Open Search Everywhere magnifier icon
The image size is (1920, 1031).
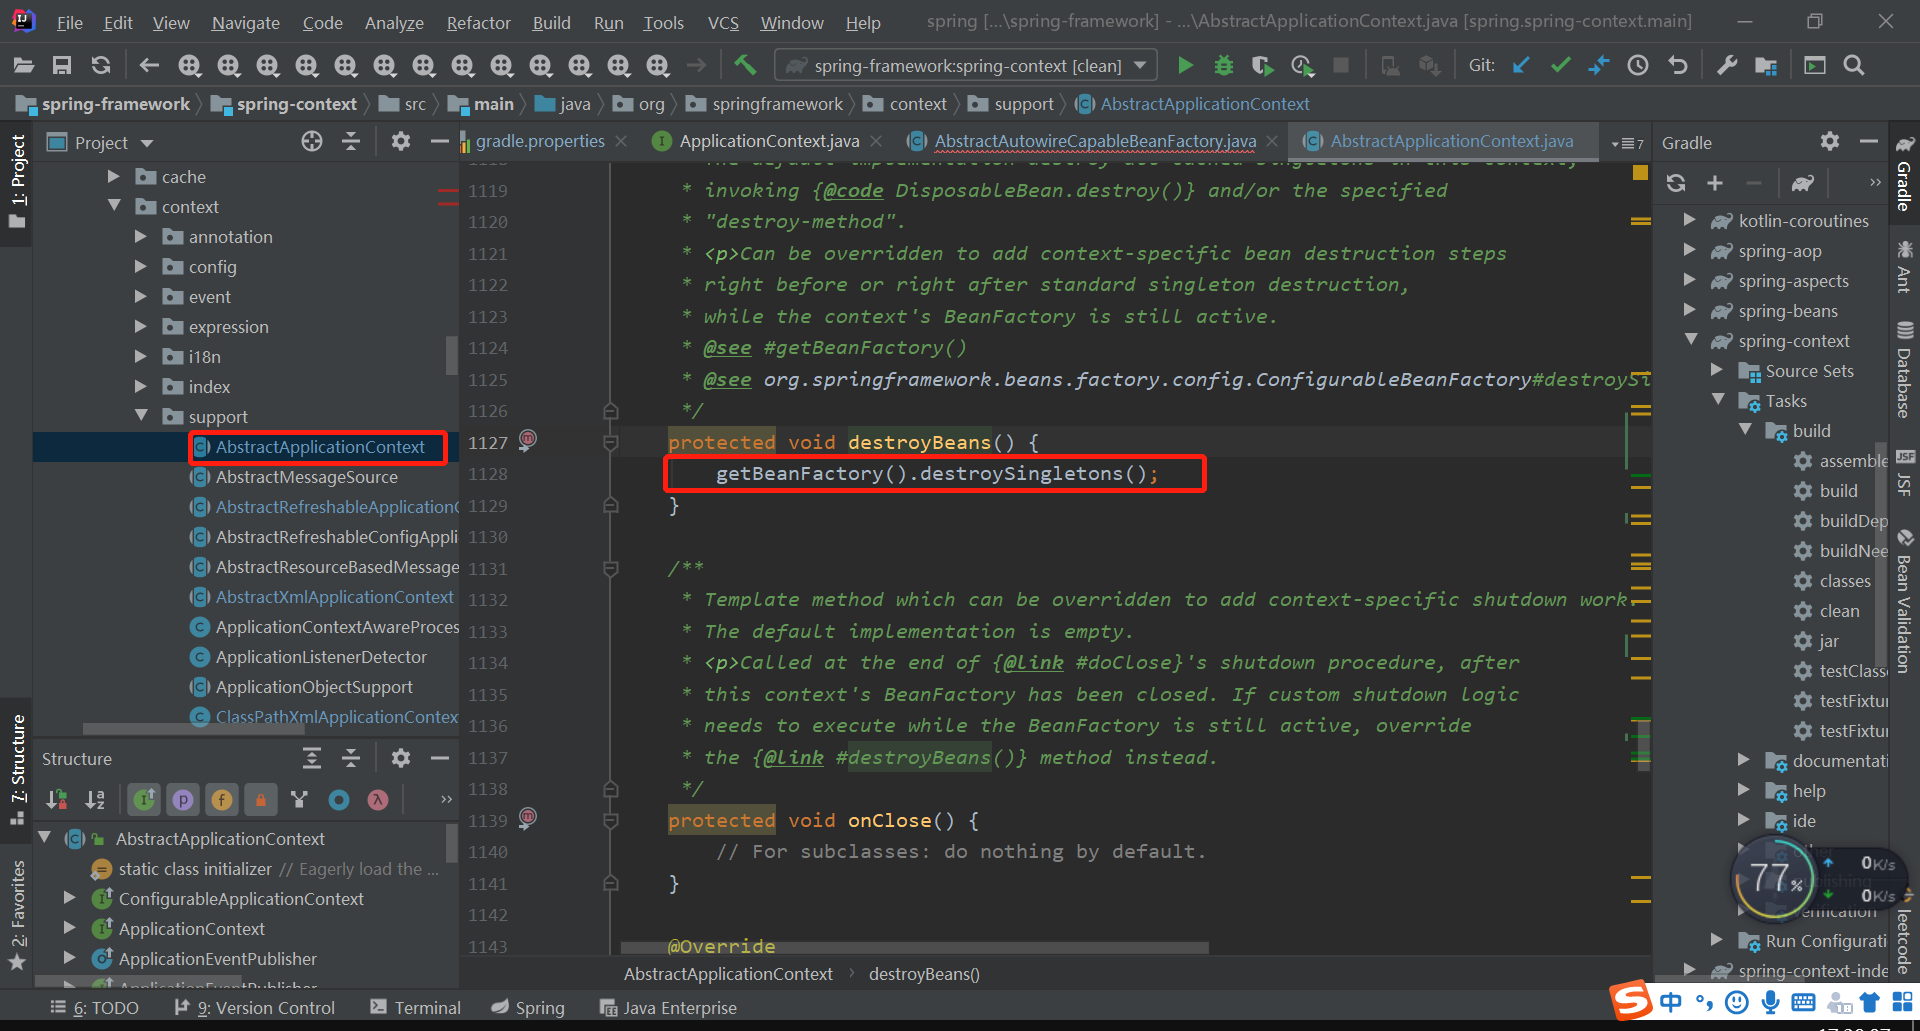point(1854,65)
